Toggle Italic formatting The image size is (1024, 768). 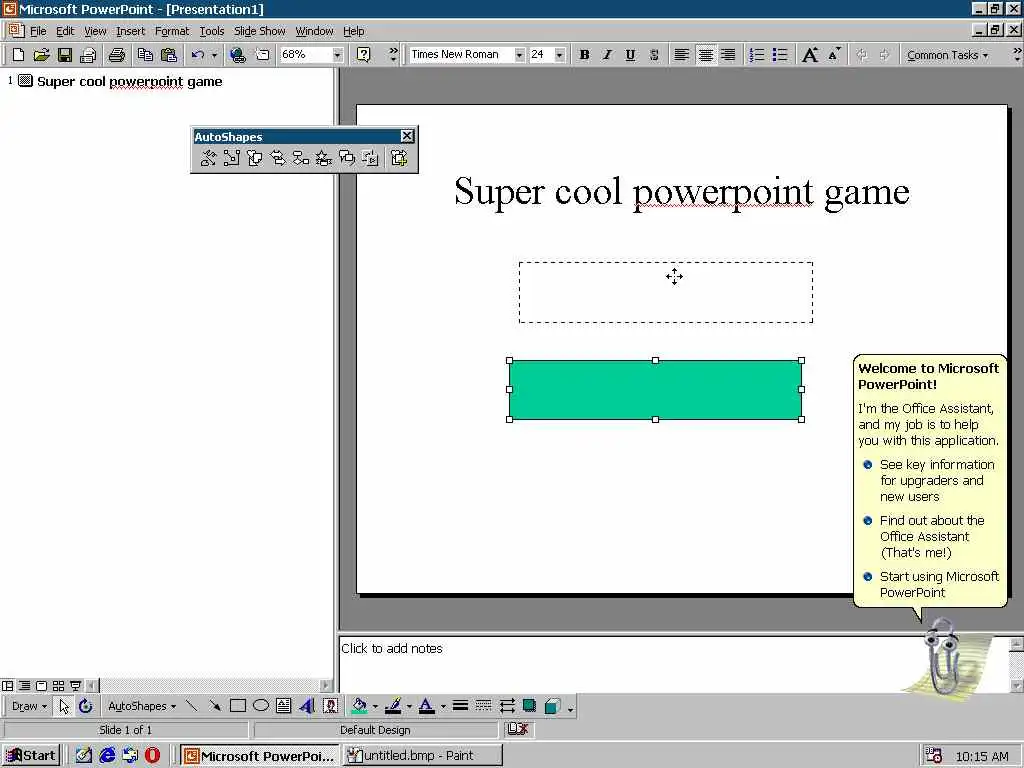click(x=607, y=55)
